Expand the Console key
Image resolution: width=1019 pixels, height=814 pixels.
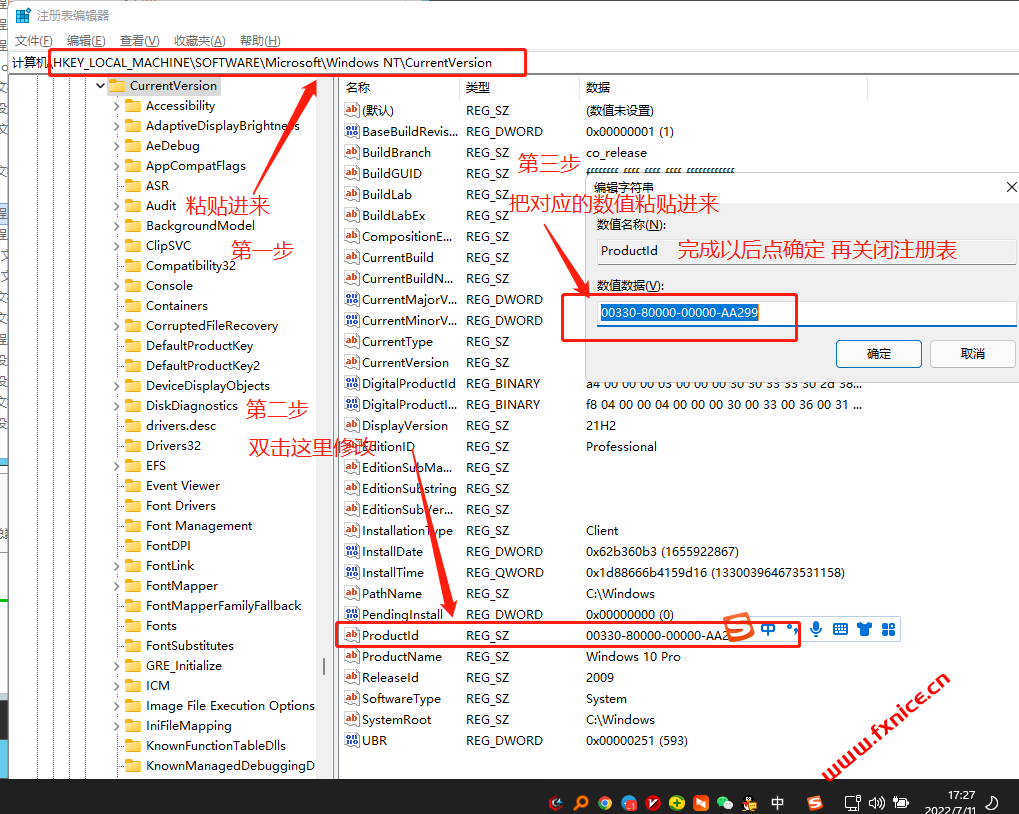[116, 286]
